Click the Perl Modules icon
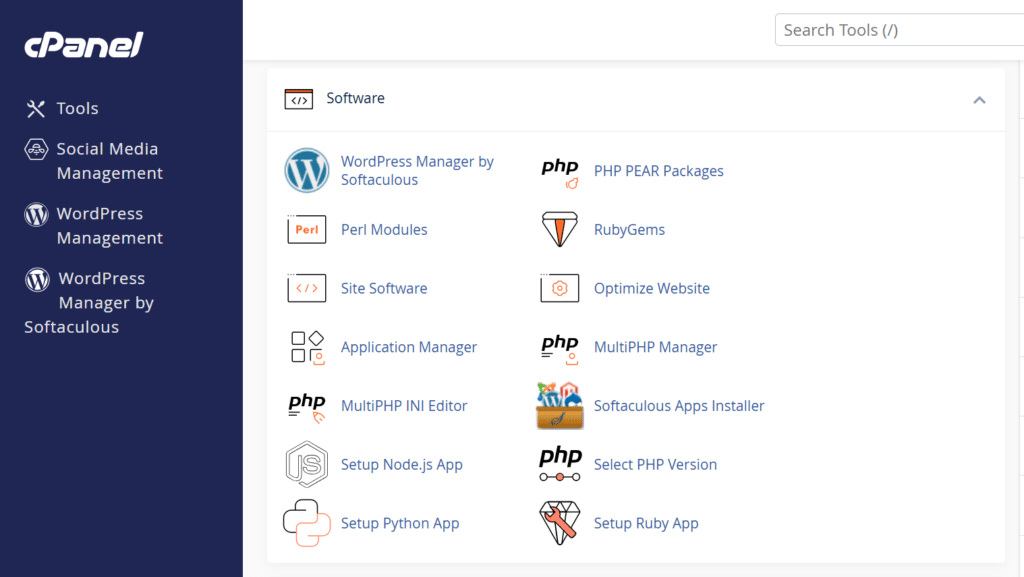The width and height of the screenshot is (1024, 577). 307,229
